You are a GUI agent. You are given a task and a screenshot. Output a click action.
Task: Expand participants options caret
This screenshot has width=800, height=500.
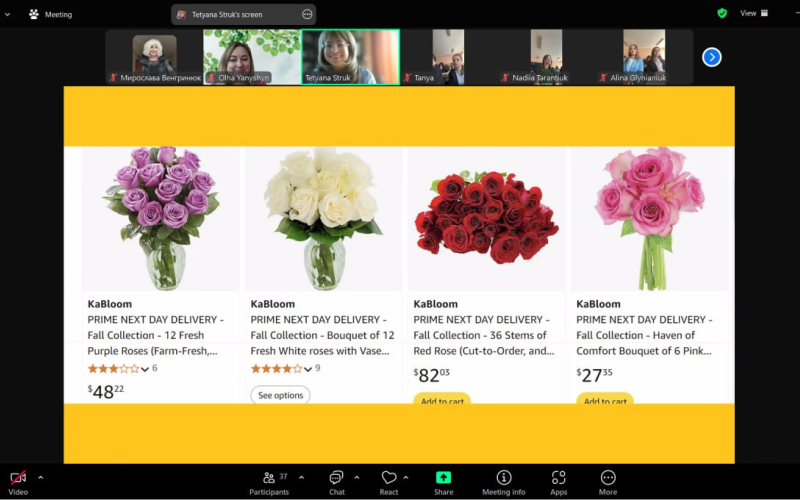point(302,478)
